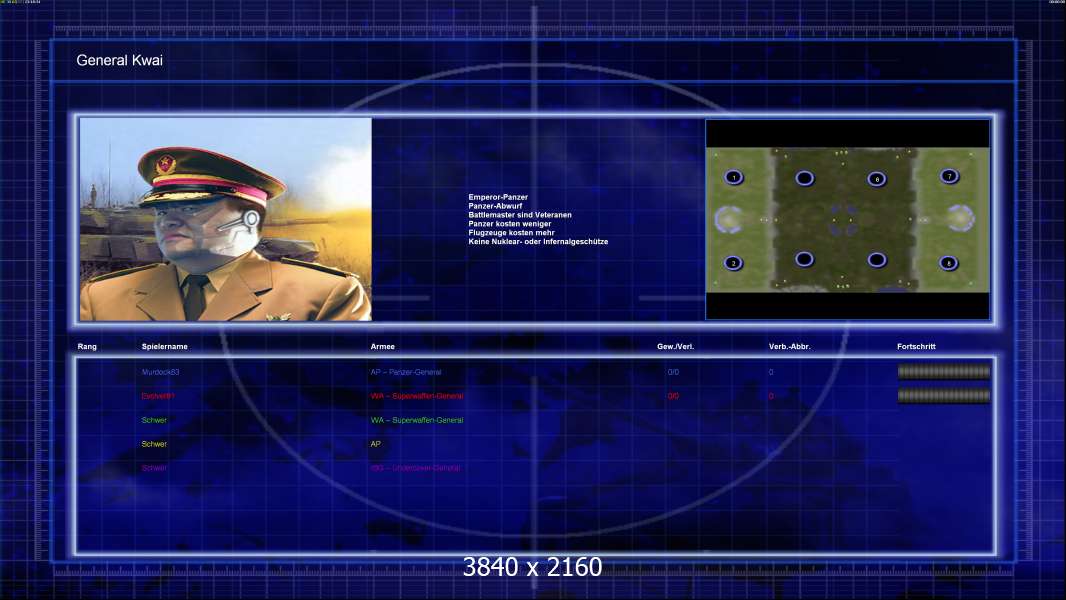Image resolution: width=1066 pixels, height=600 pixels.
Task: Click Battlemaster sind Veteranen text
Action: click(x=520, y=215)
